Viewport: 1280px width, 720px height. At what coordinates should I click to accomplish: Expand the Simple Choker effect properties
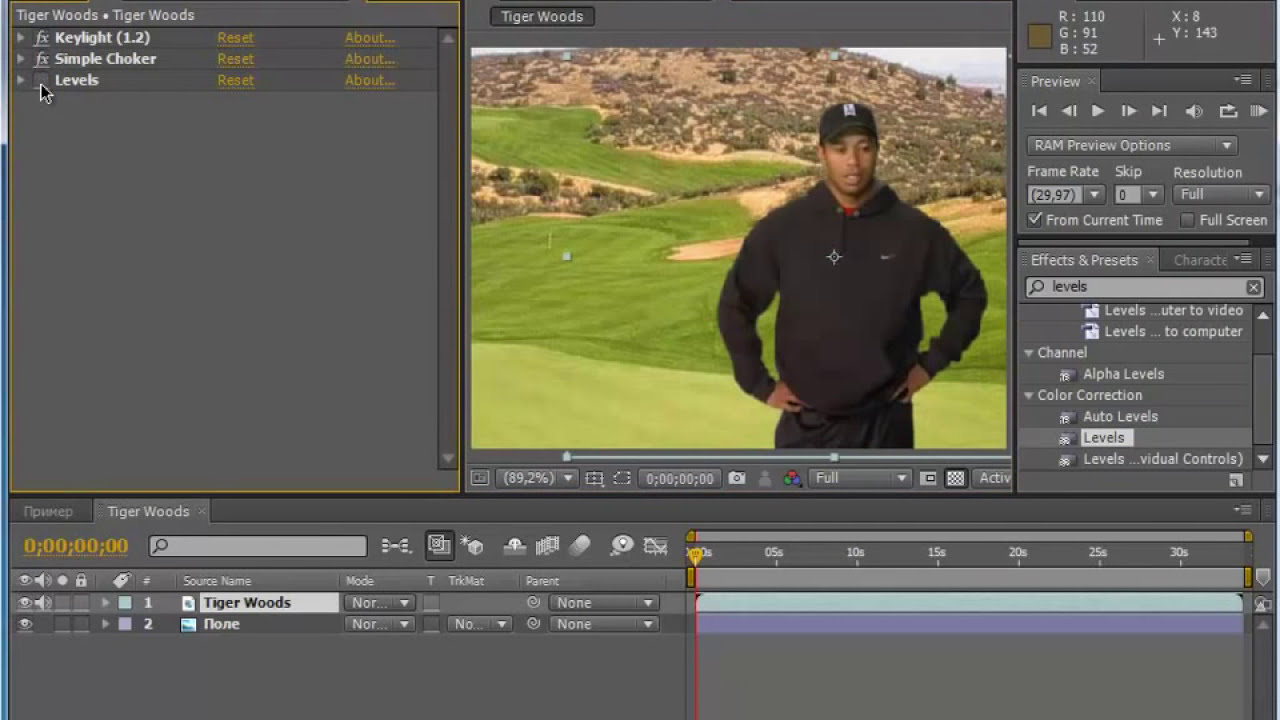point(21,59)
